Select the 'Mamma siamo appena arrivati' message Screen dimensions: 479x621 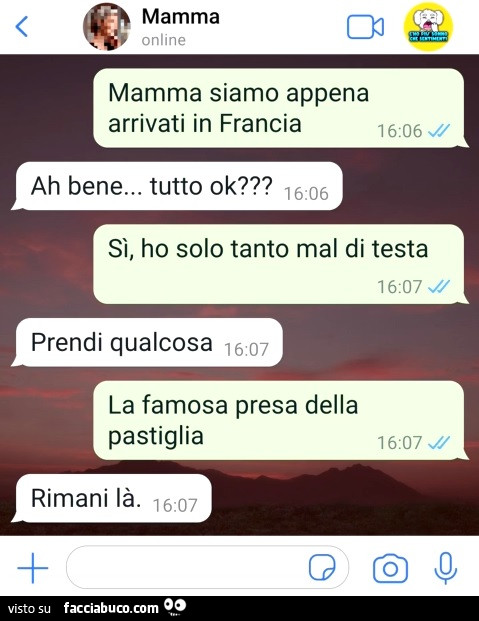pos(279,108)
